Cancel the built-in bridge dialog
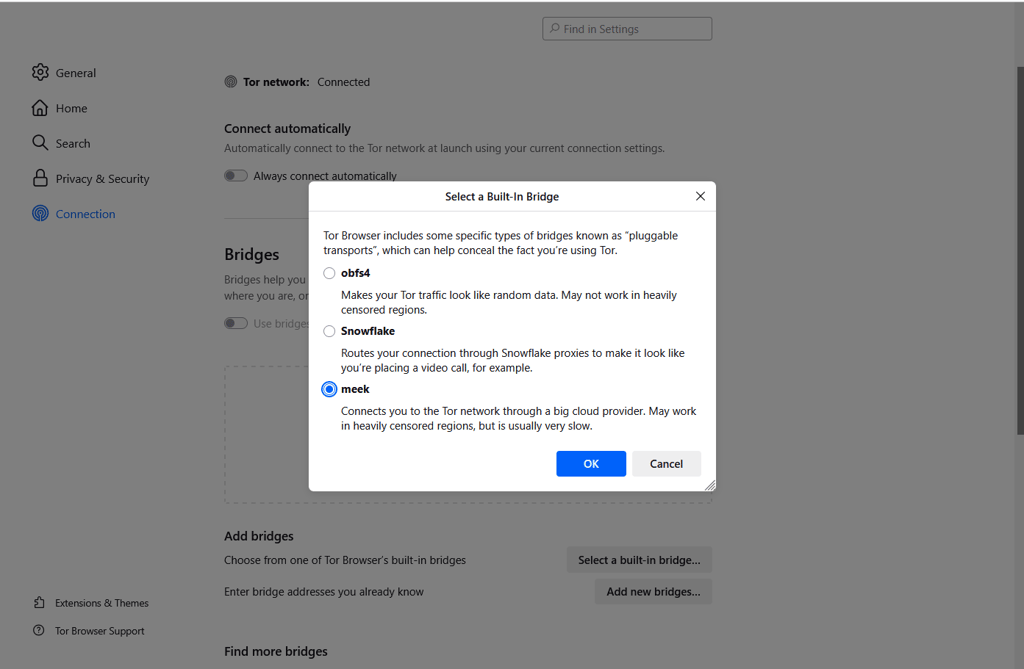The image size is (1024, 669). pos(666,463)
